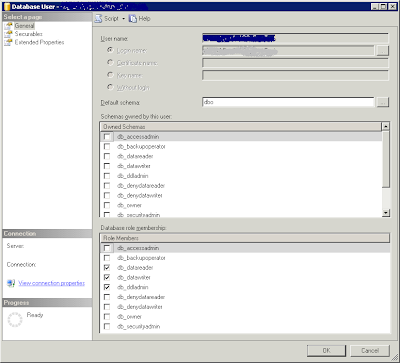Check db_backupoperator in Role Members
The height and width of the screenshot is (363, 400).
coord(107,258)
